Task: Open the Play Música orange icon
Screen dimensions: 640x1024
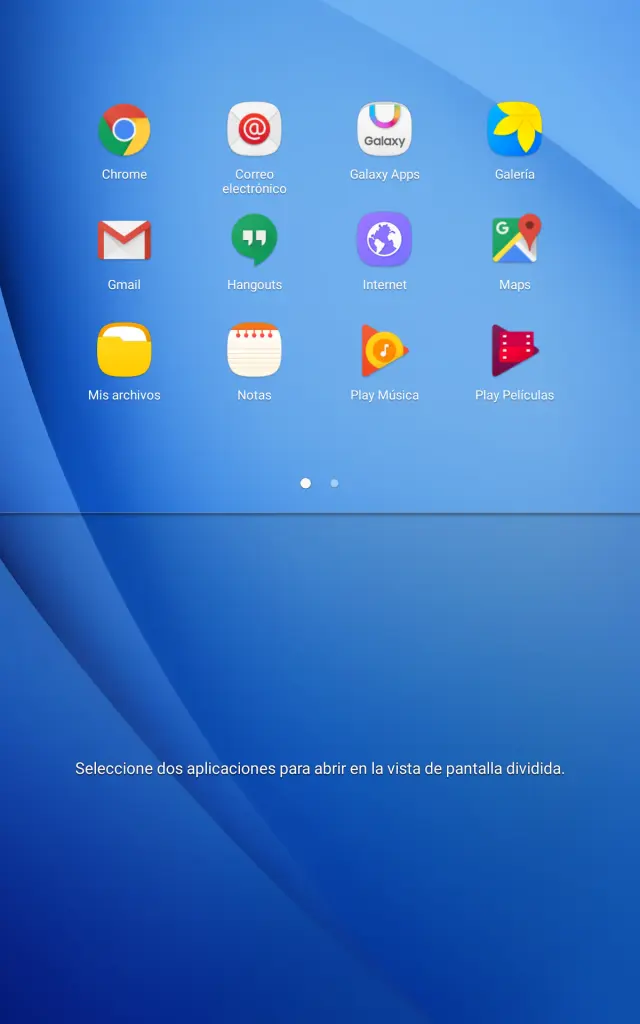Action: click(384, 351)
